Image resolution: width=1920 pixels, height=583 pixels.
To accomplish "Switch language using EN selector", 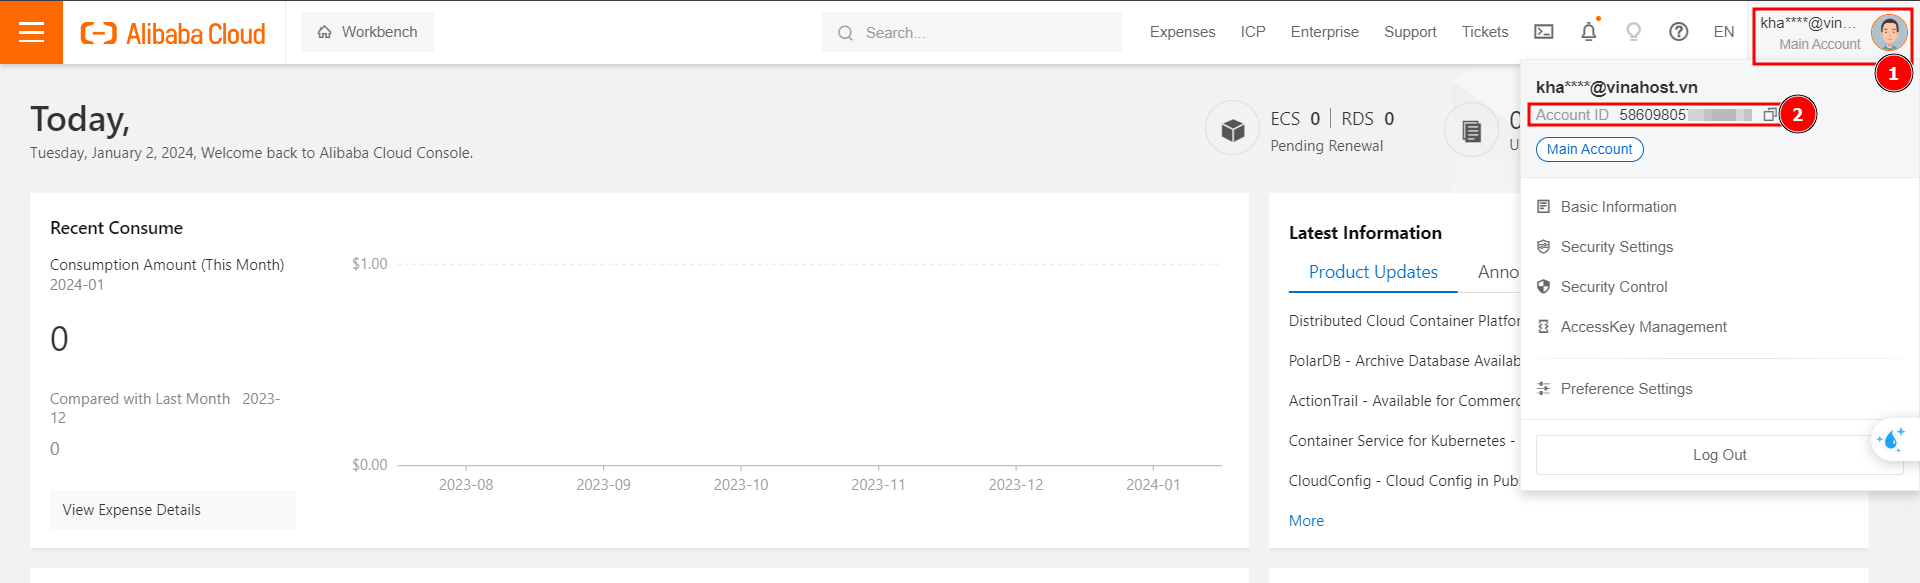I will point(1724,32).
